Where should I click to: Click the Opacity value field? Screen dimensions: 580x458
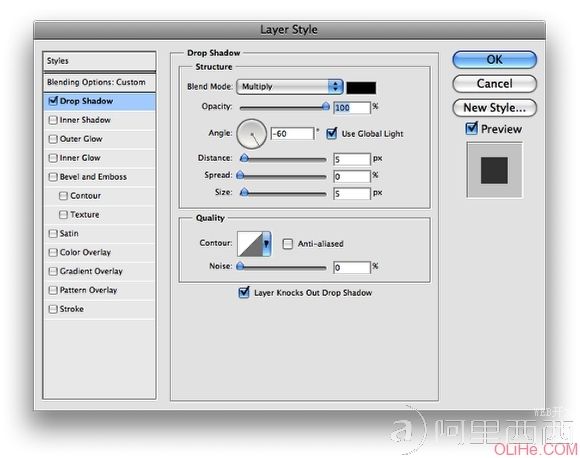[351, 108]
